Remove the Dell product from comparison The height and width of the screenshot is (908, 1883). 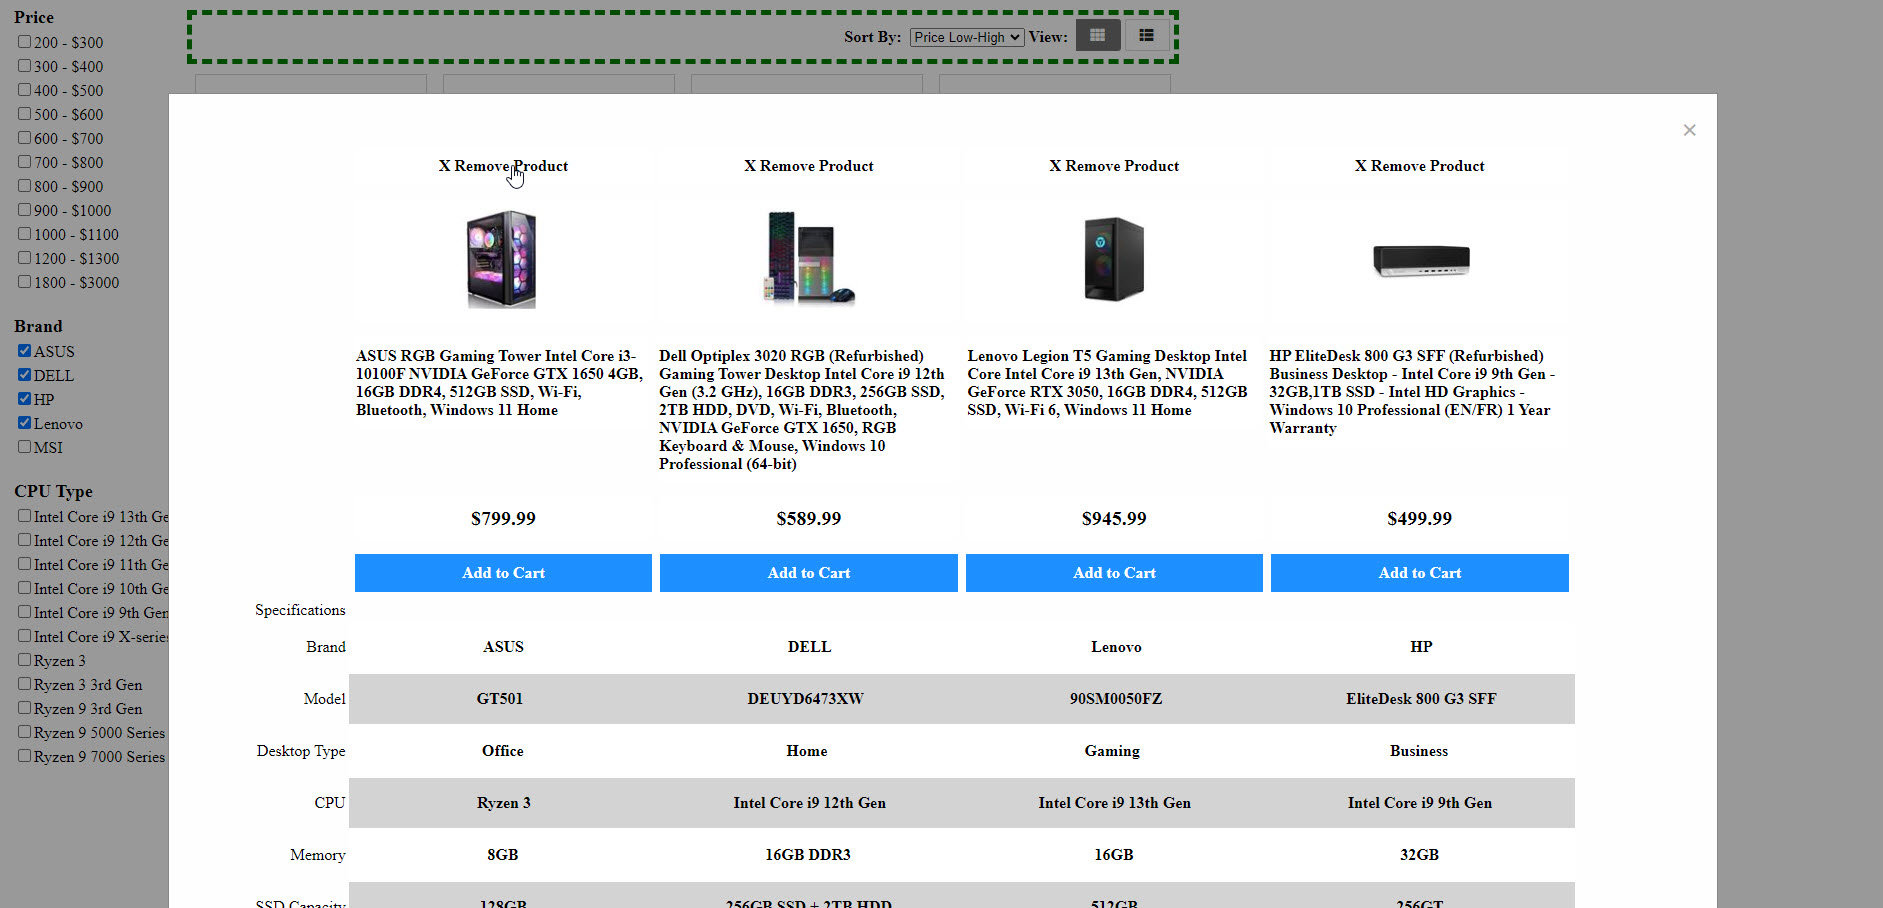(808, 166)
